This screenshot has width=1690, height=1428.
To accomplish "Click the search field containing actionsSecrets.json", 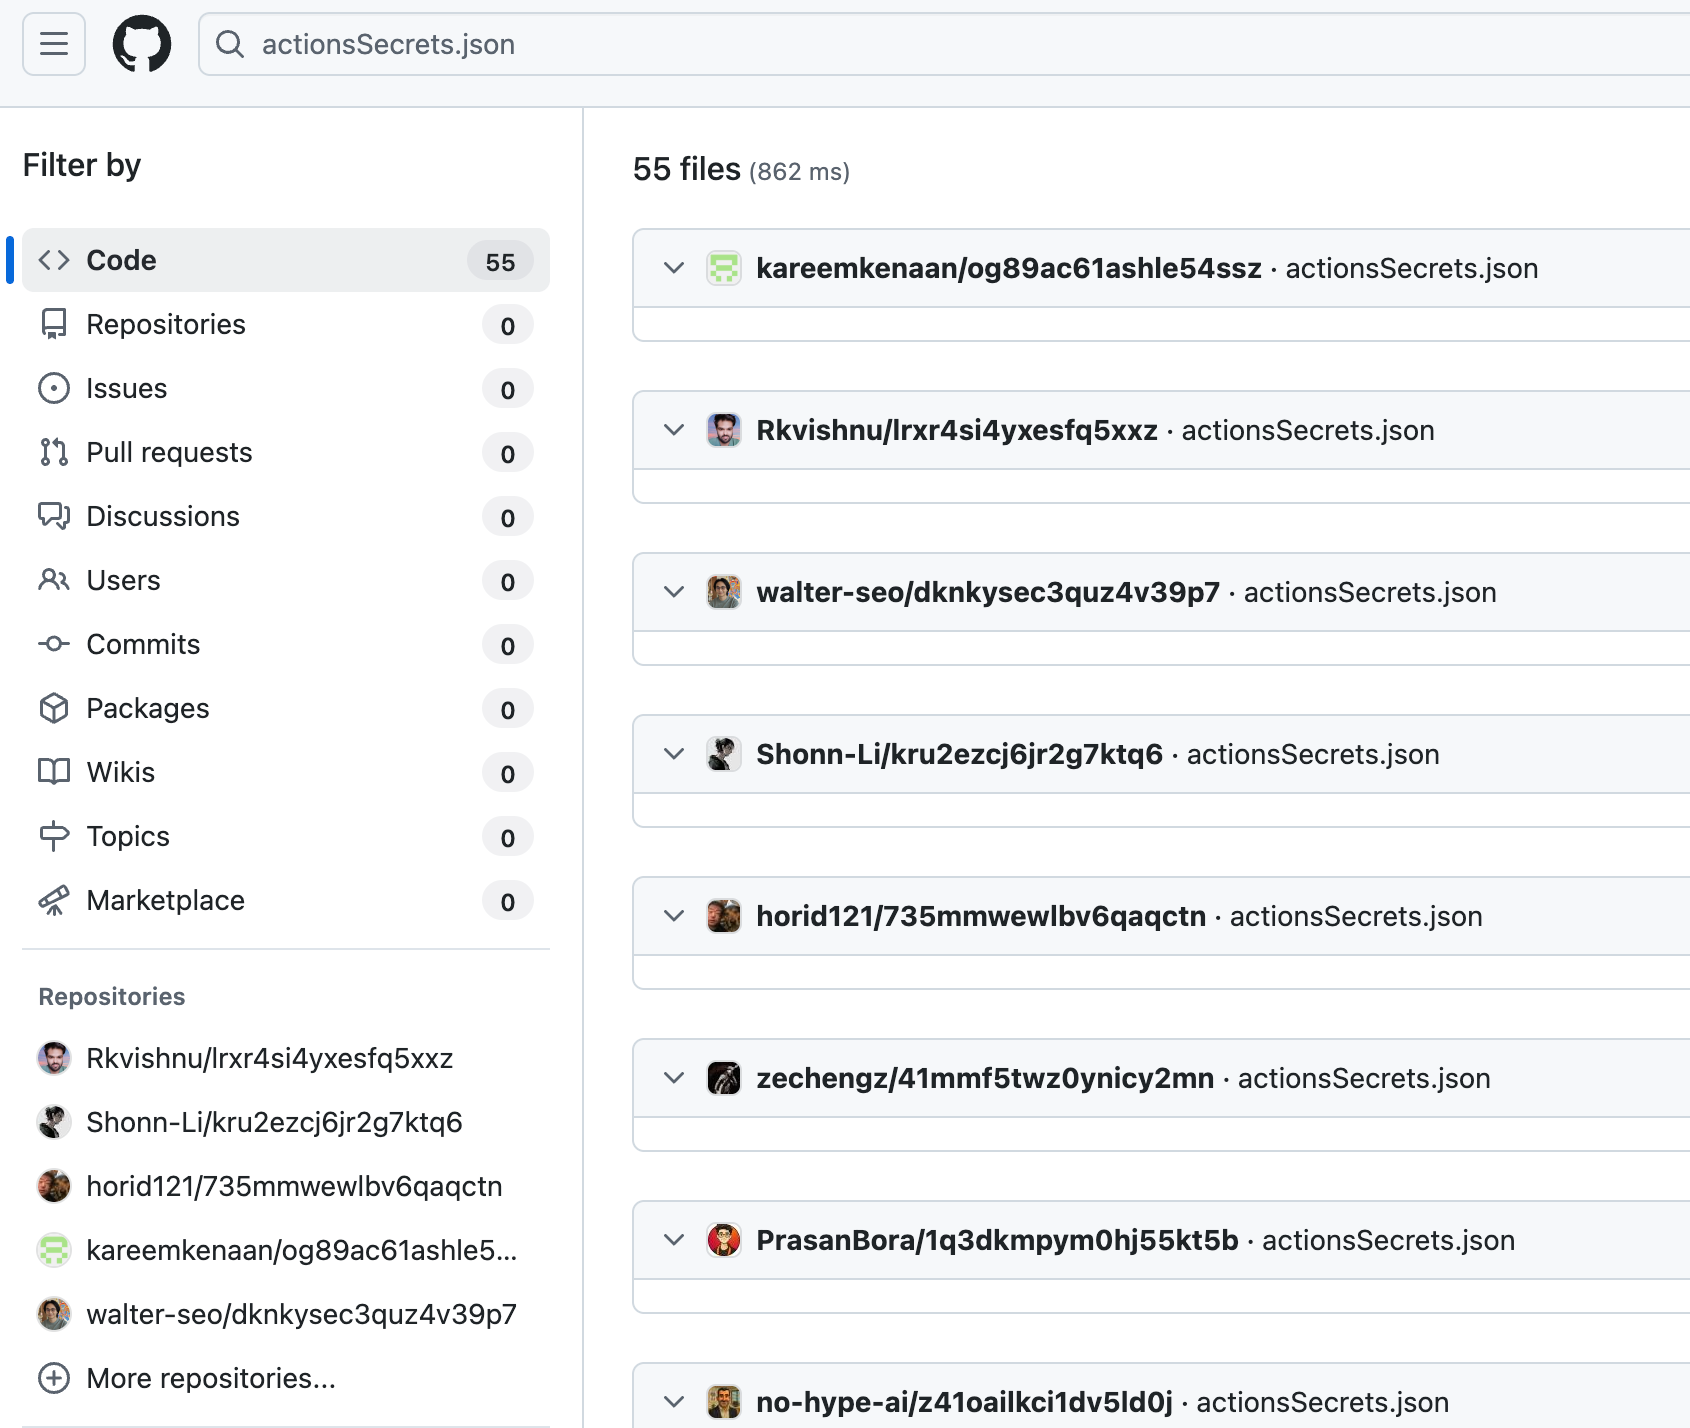I will pyautogui.click(x=900, y=44).
